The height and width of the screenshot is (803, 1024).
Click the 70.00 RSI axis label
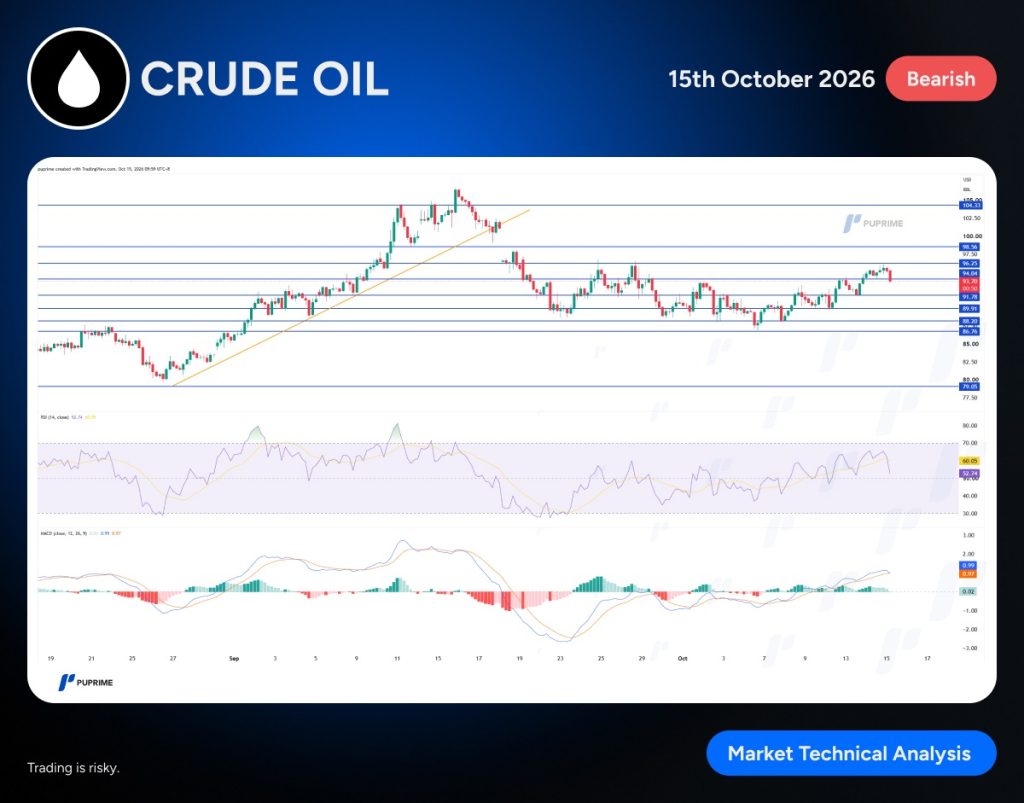click(970, 443)
